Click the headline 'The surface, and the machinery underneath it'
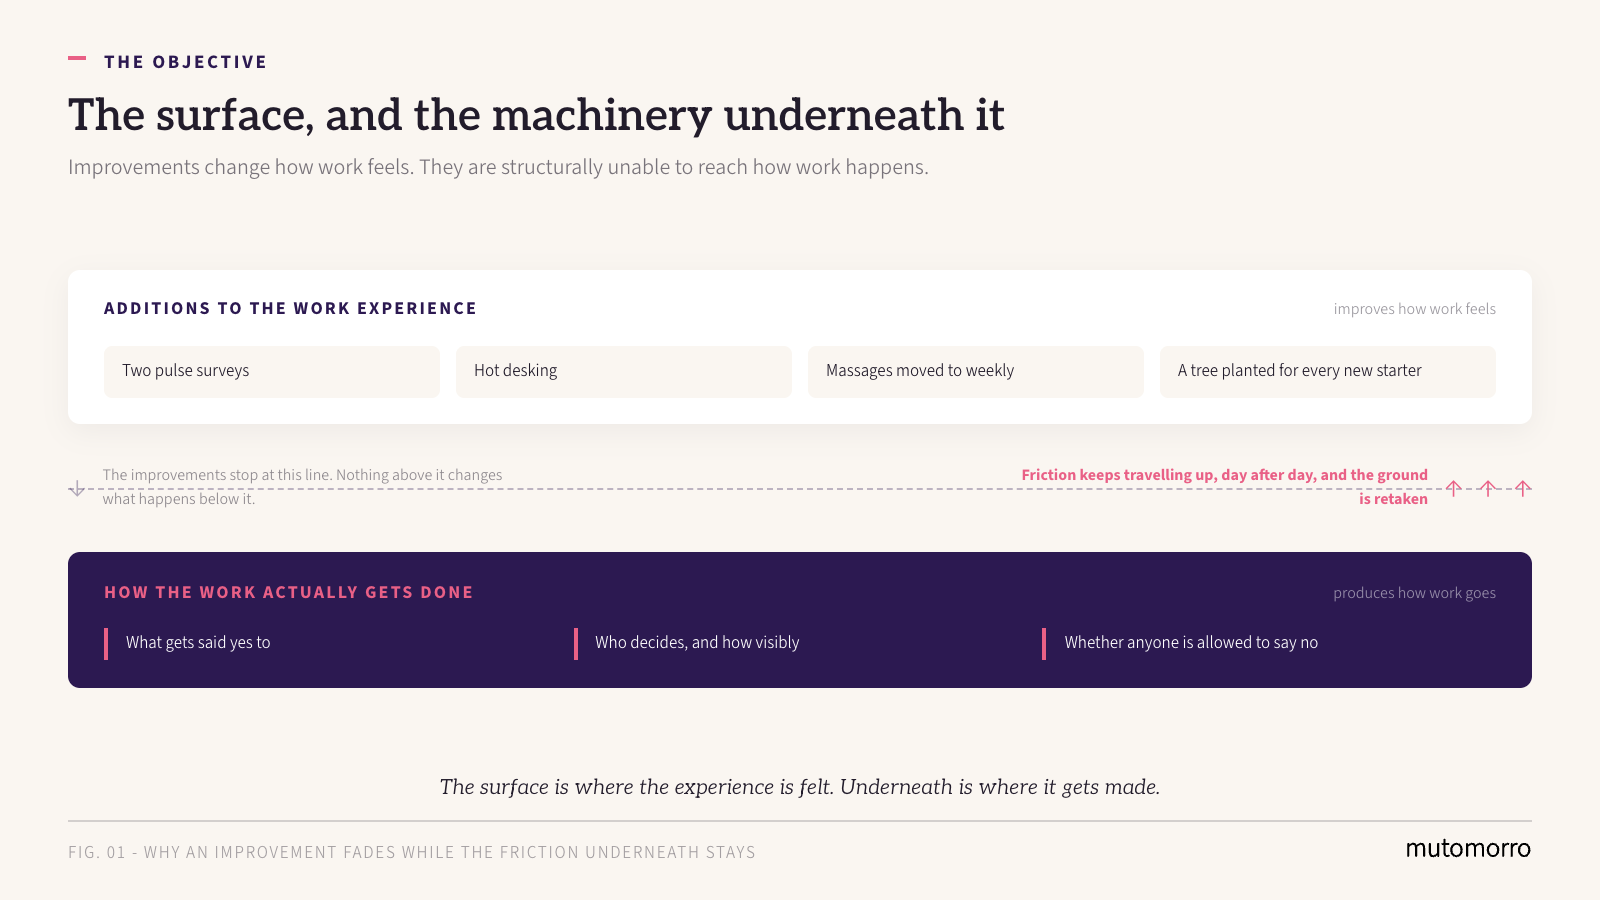The height and width of the screenshot is (900, 1600). (x=536, y=115)
